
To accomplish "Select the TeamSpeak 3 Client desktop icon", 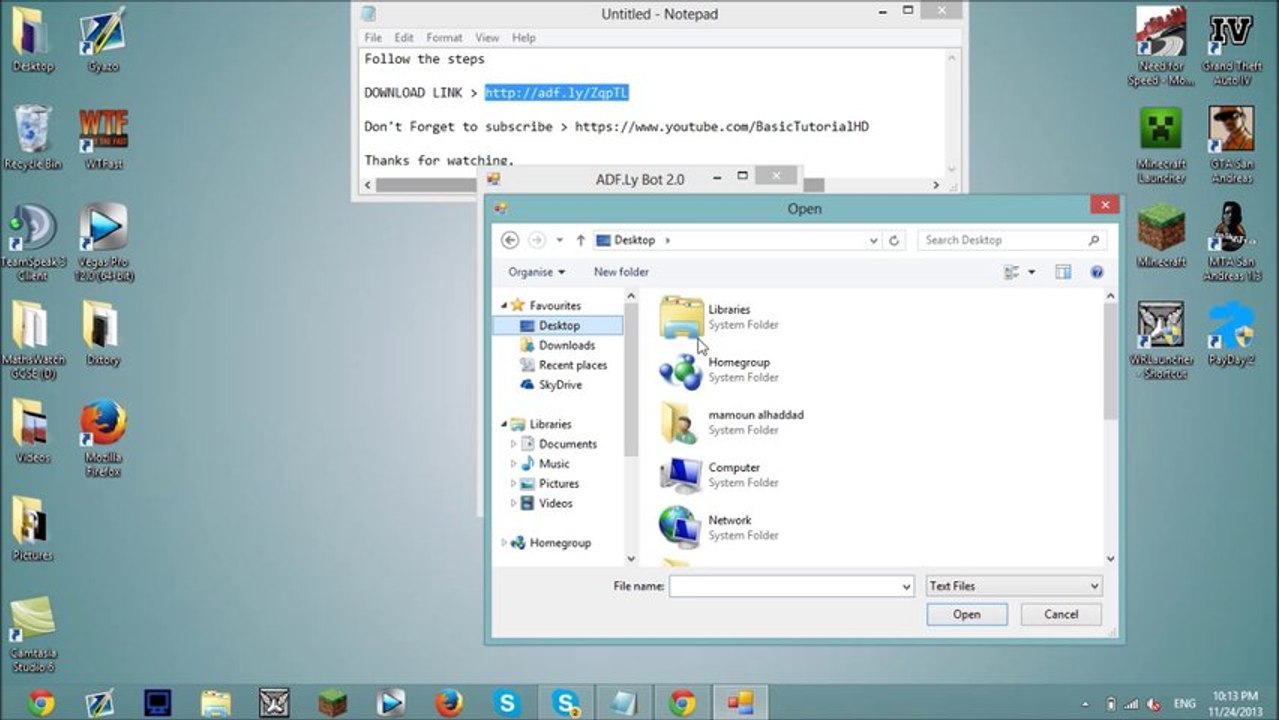I will [32, 242].
